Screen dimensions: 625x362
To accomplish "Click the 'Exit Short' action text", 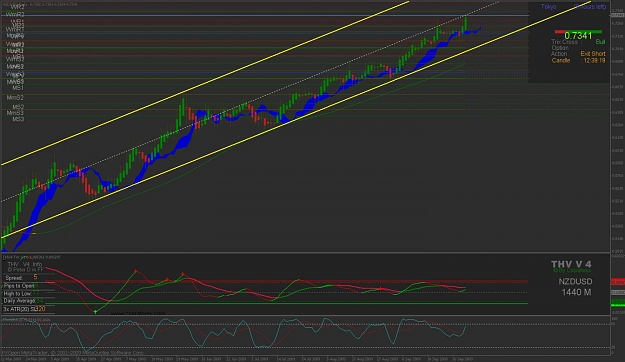I will coord(593,54).
